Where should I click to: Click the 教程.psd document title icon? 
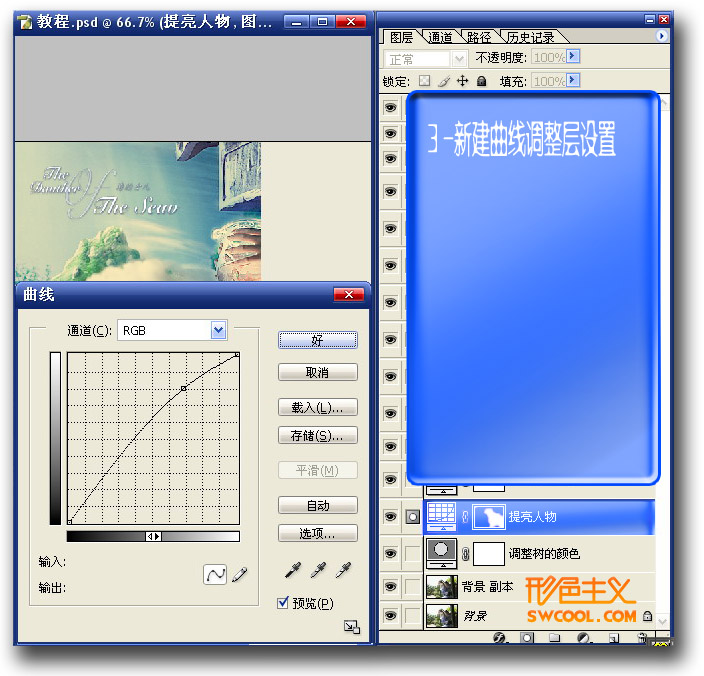click(25, 22)
